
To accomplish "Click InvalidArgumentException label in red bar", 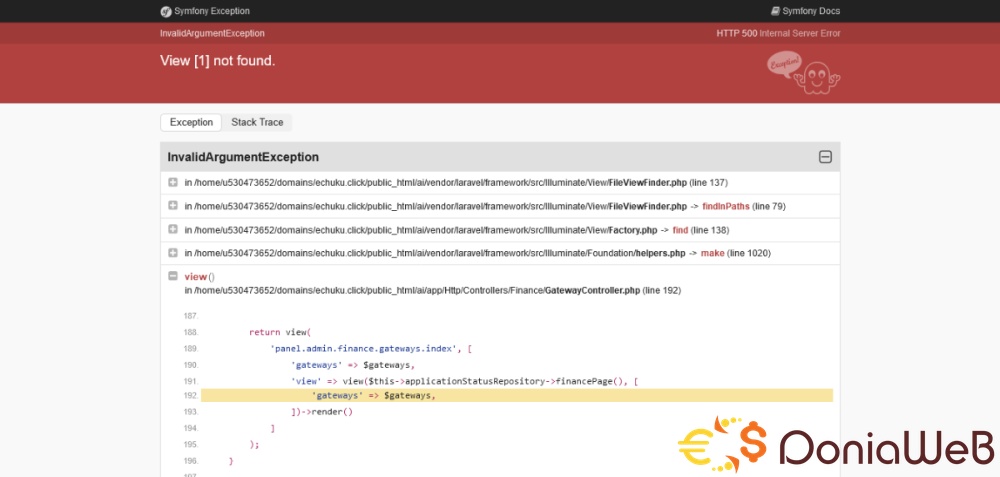I will (x=212, y=34).
